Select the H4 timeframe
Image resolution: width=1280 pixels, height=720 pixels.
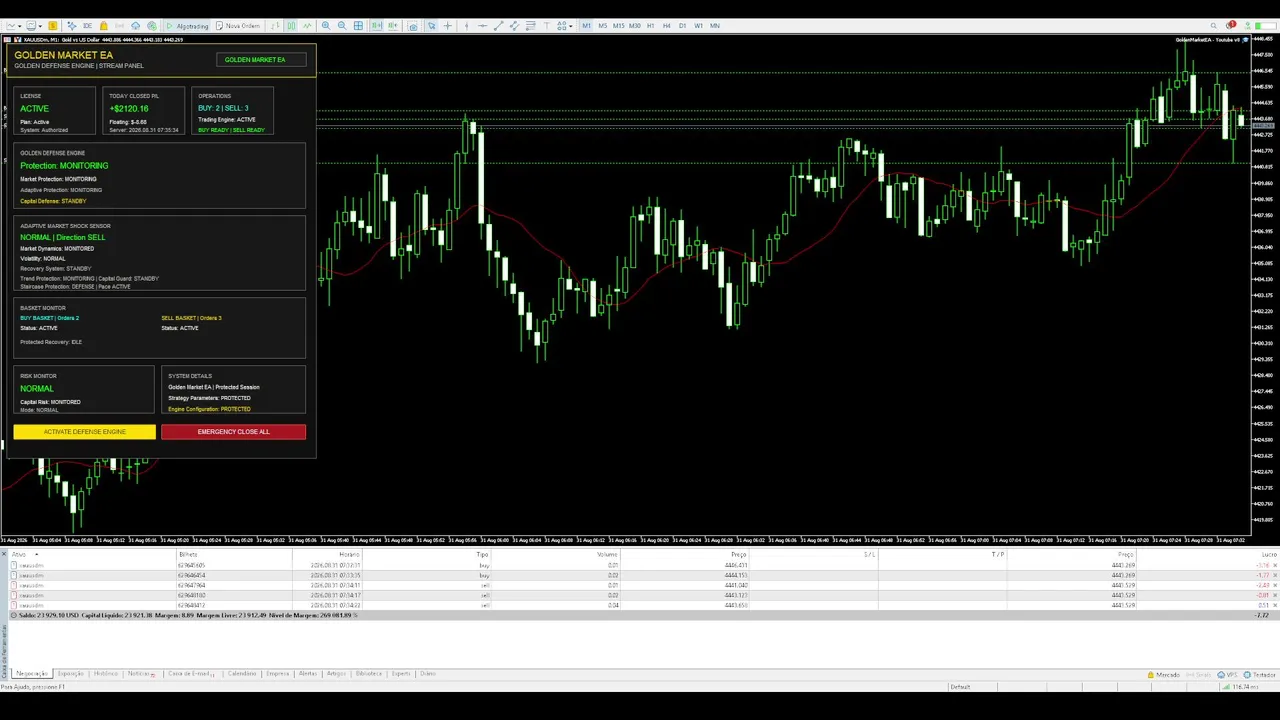pos(666,25)
